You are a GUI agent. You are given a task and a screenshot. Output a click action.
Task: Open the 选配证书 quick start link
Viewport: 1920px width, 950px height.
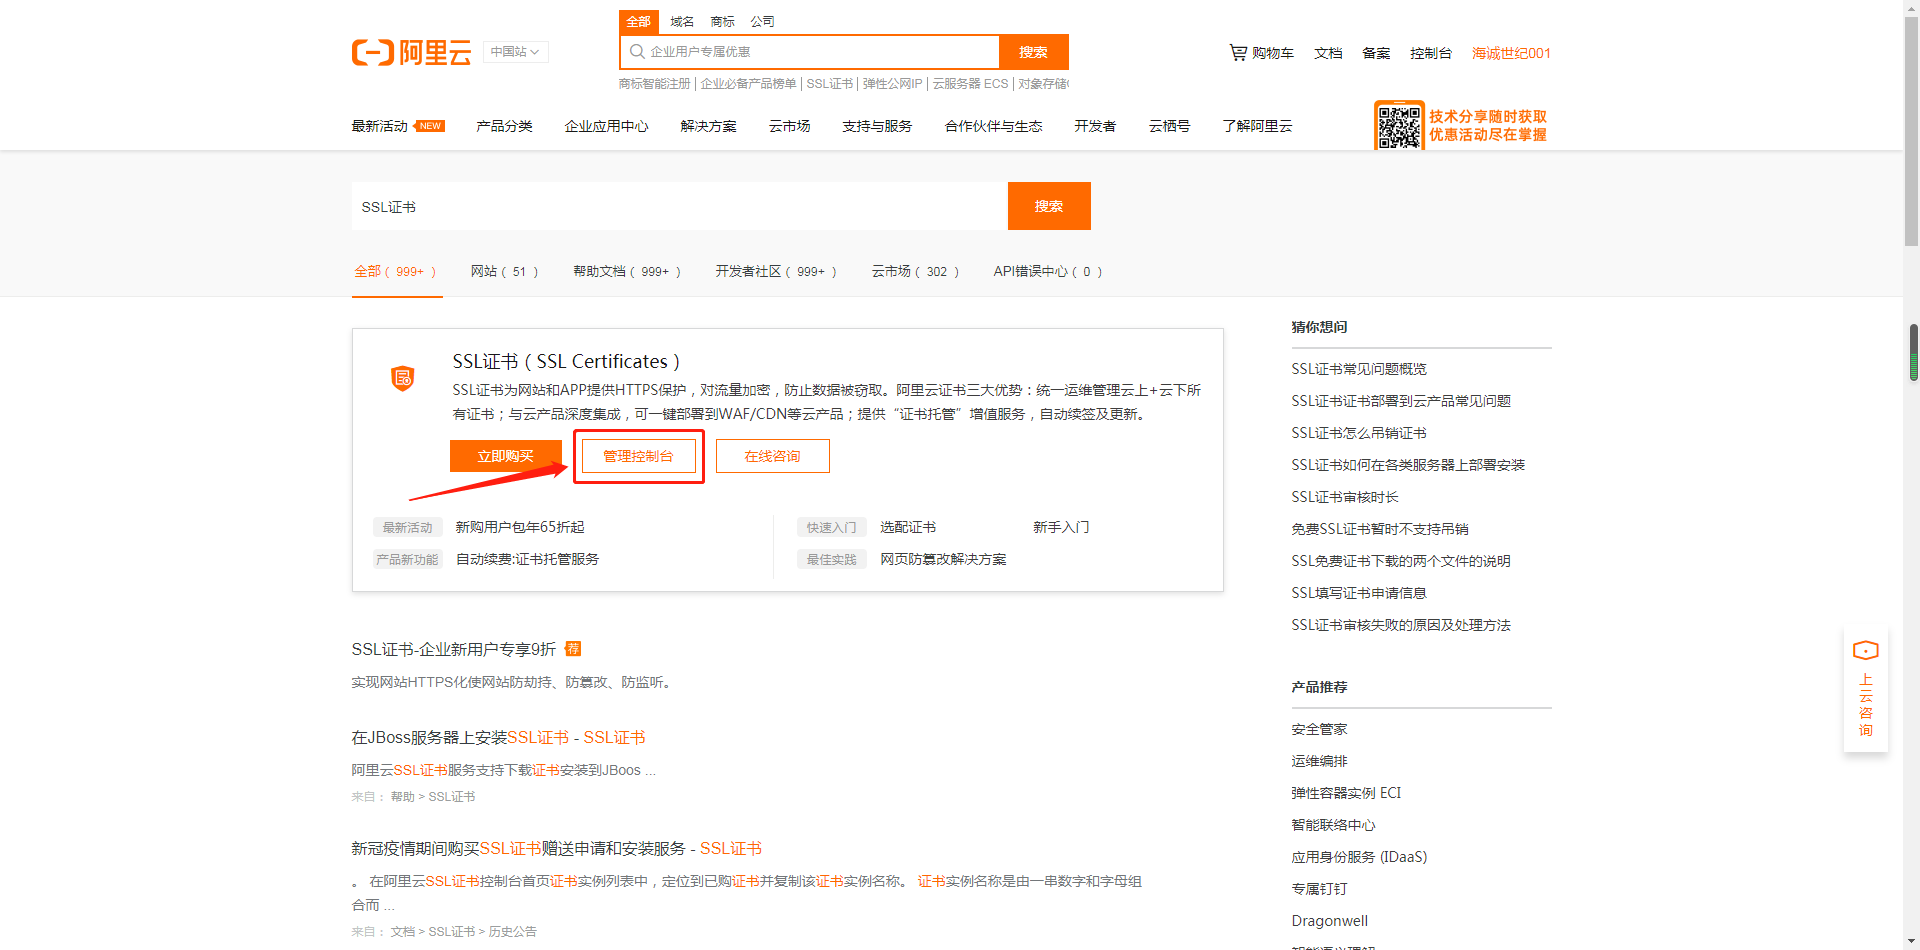point(908,527)
